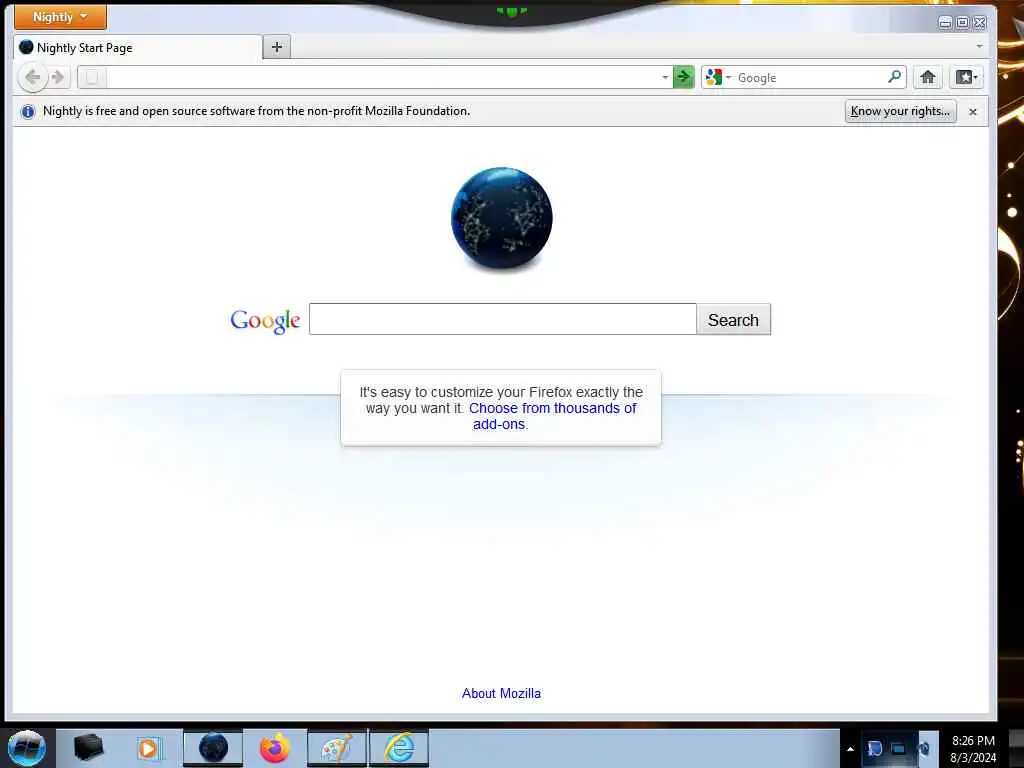Click the green Go arrow button
This screenshot has height=768, width=1024.
pyautogui.click(x=683, y=77)
